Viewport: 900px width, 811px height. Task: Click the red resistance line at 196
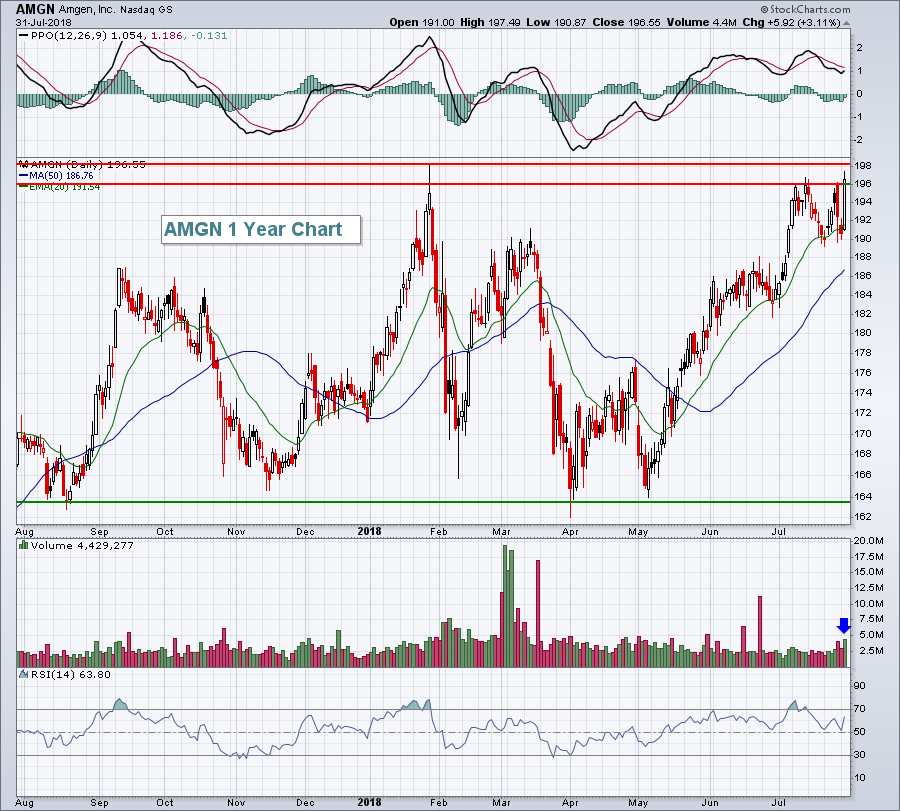(433, 184)
